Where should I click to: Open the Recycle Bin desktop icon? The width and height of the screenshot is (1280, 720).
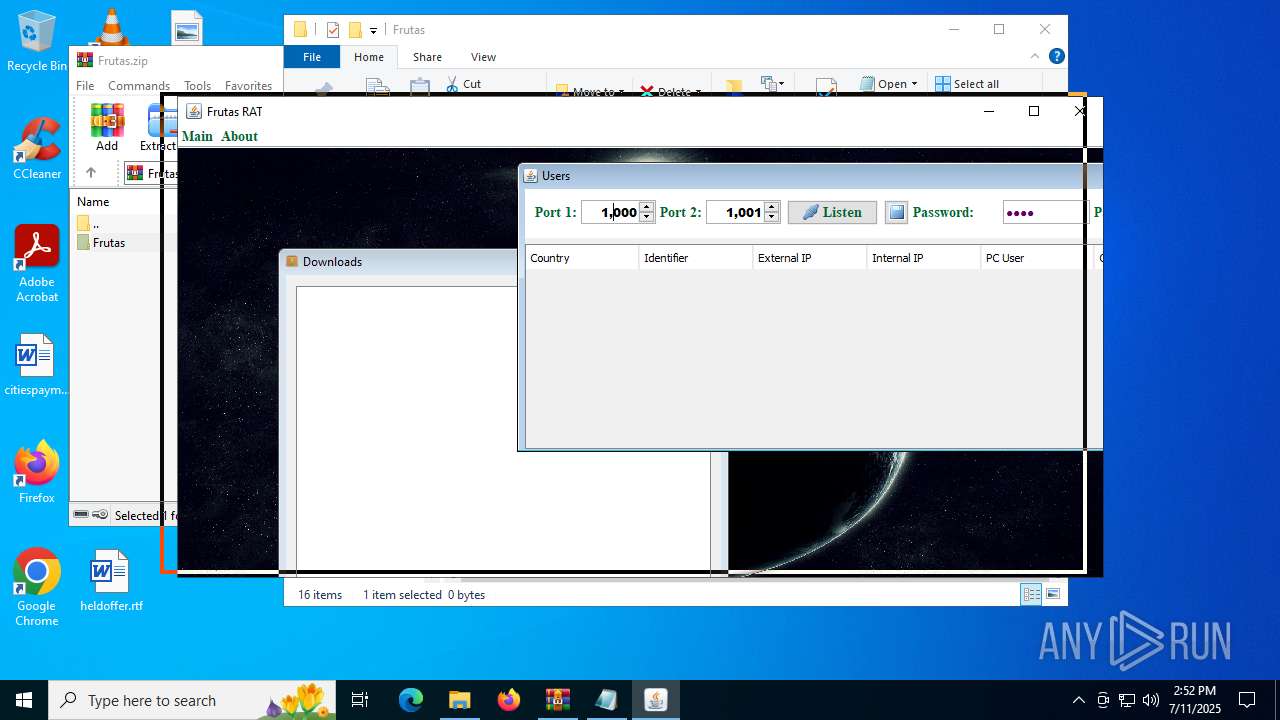click(37, 42)
